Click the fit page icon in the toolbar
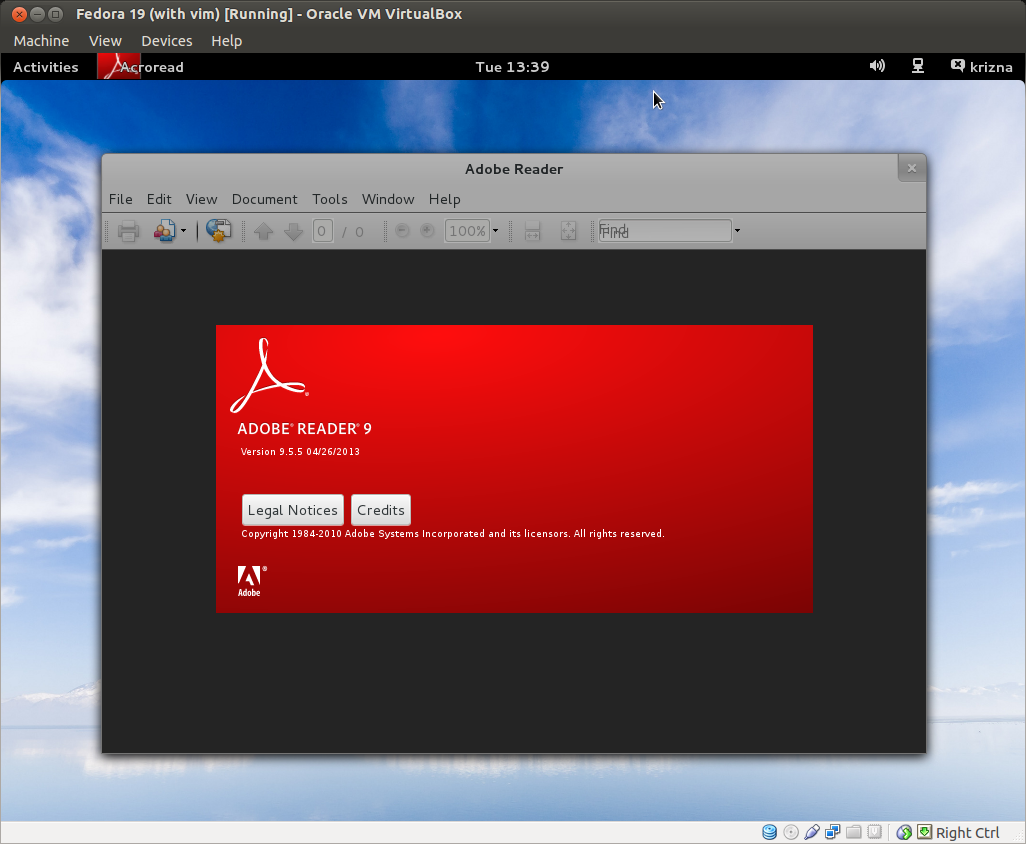 568,230
